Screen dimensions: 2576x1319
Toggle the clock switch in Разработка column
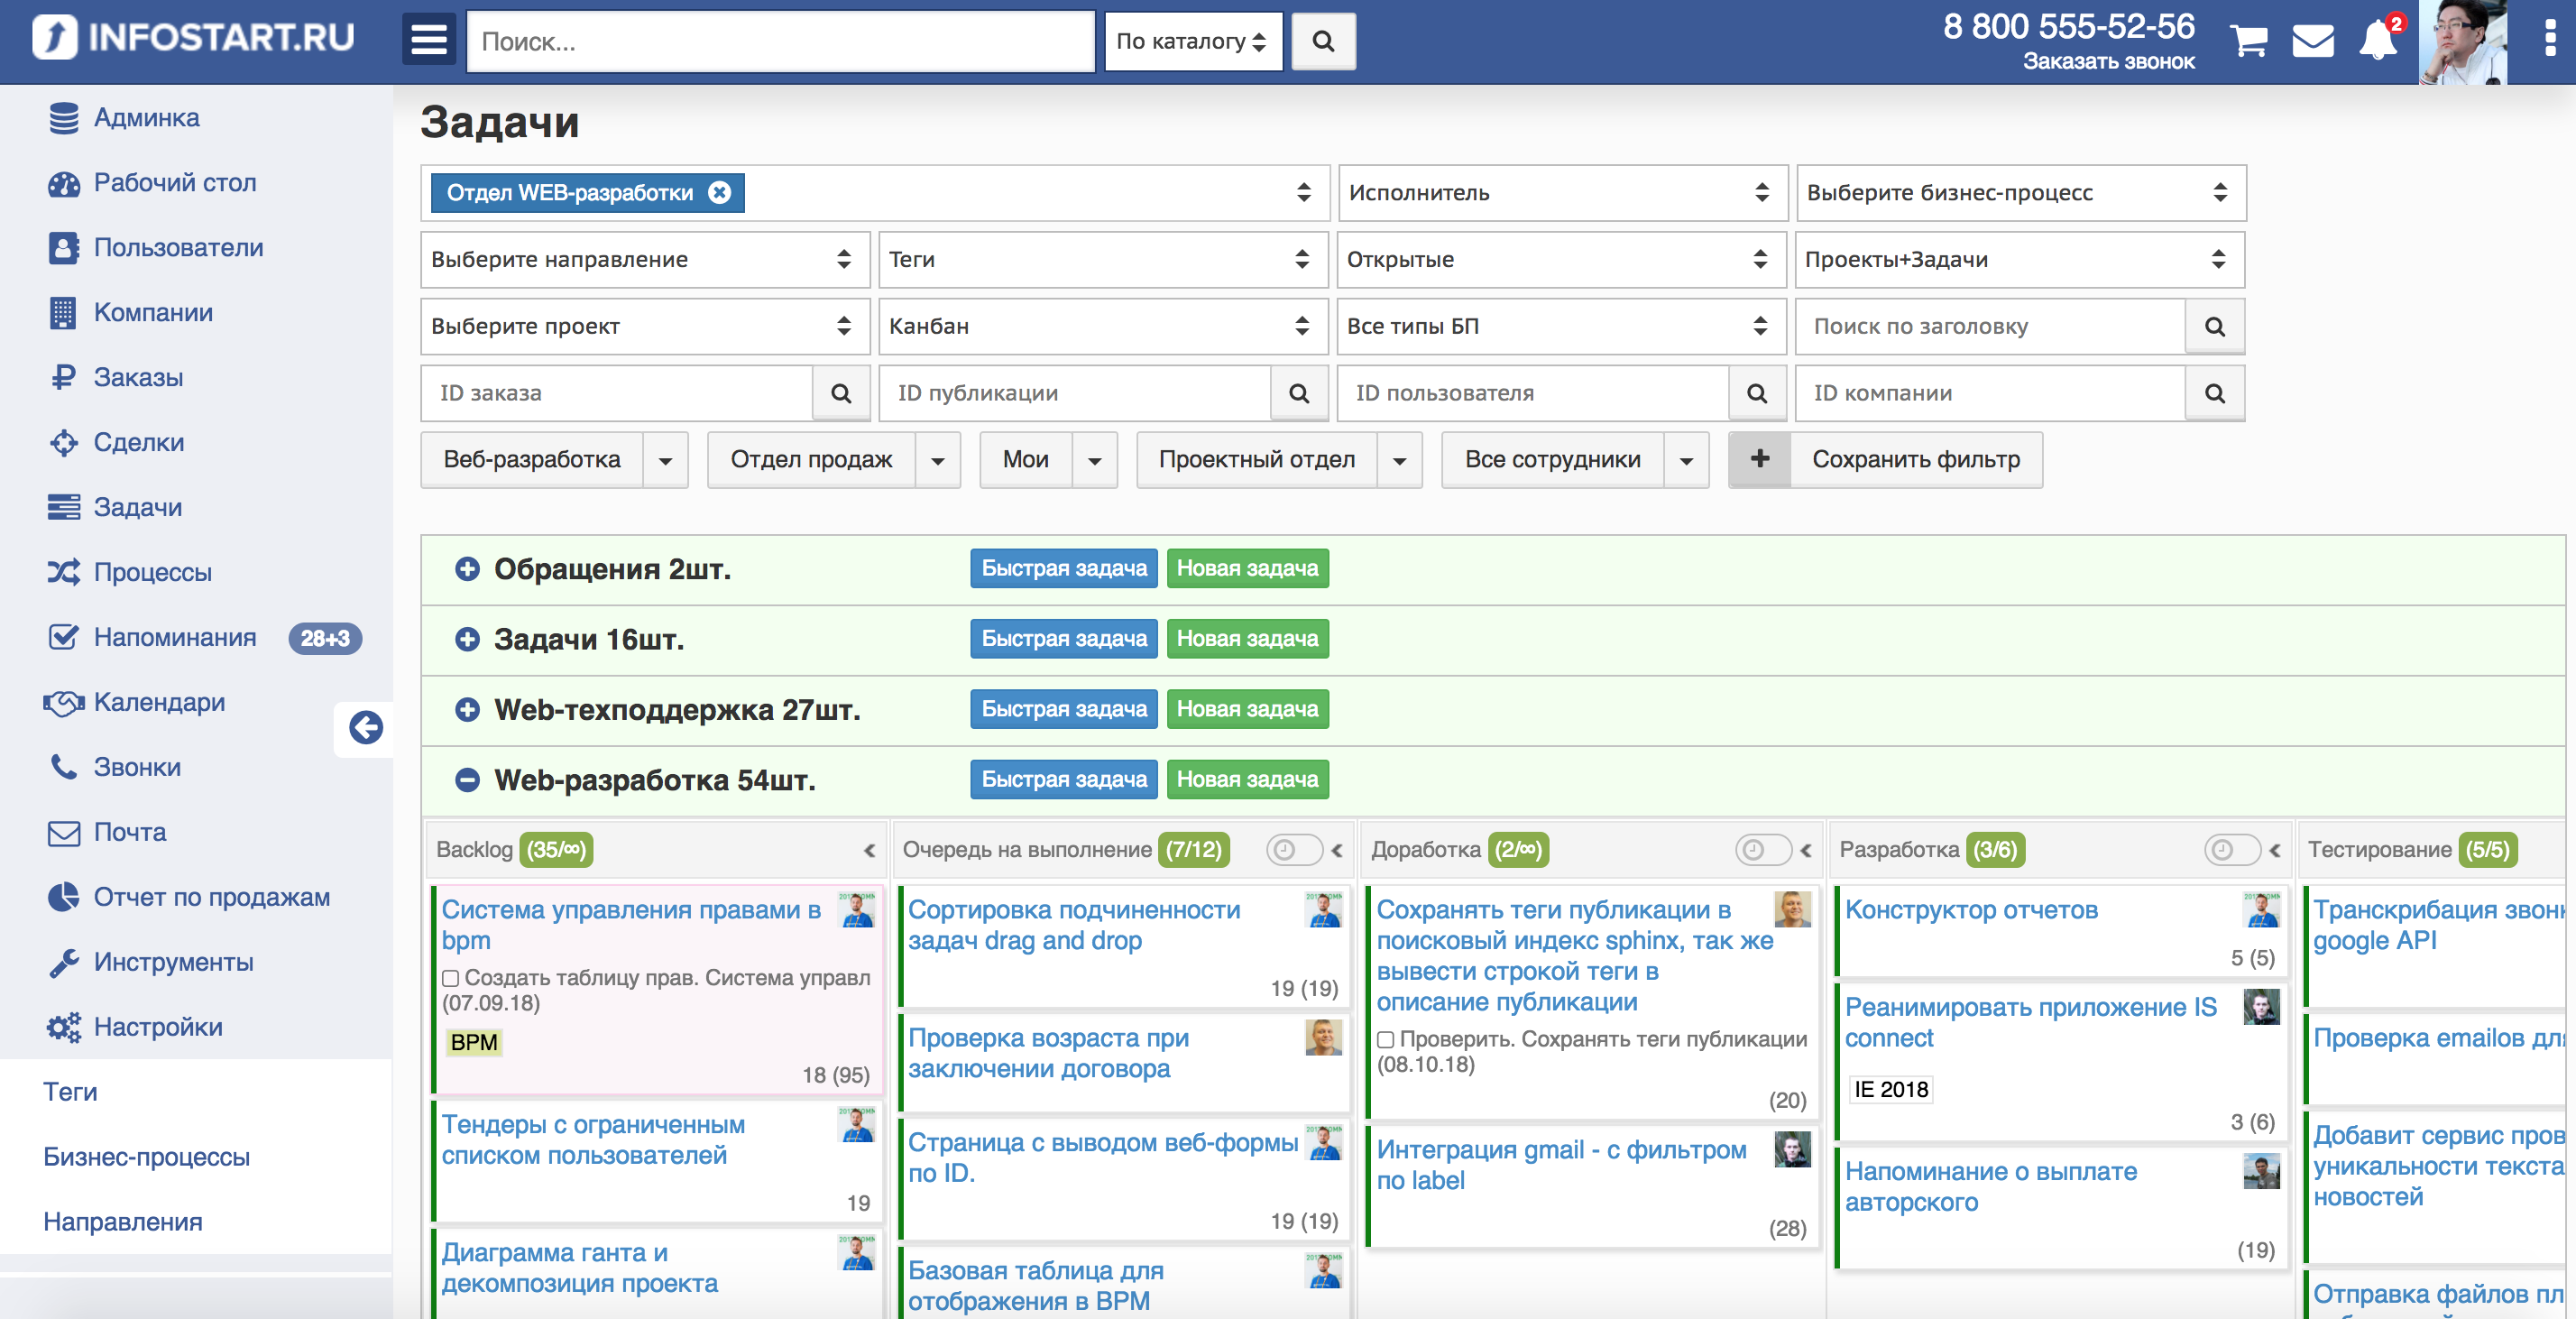pyautogui.click(x=2232, y=850)
